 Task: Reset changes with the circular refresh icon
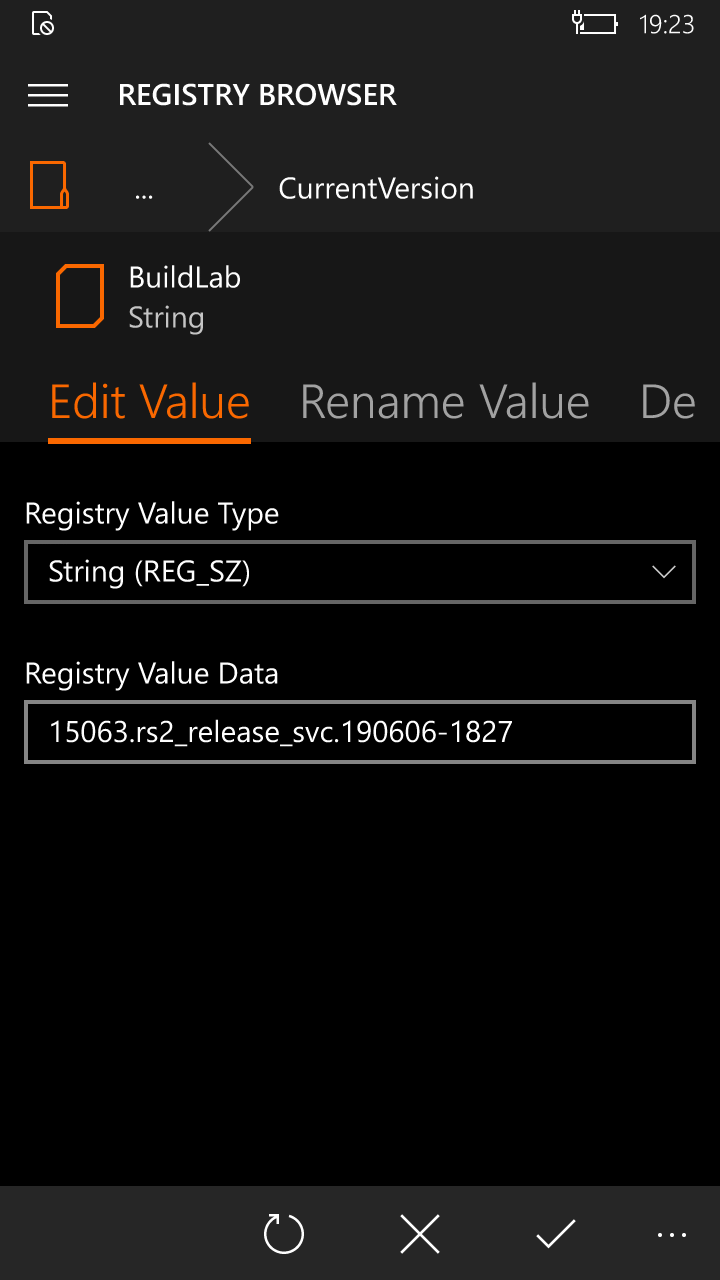click(283, 1234)
